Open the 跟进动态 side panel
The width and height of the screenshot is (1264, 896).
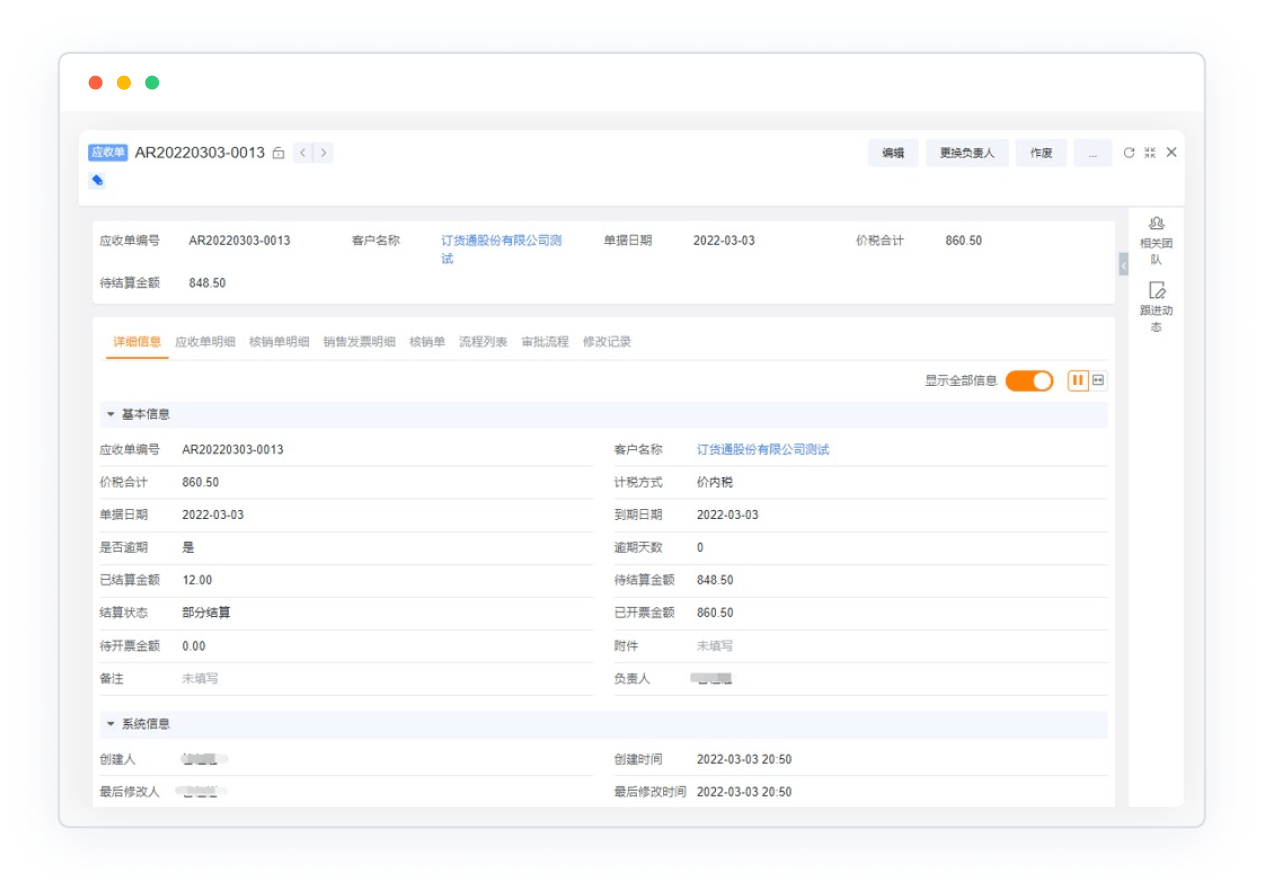pos(1156,307)
